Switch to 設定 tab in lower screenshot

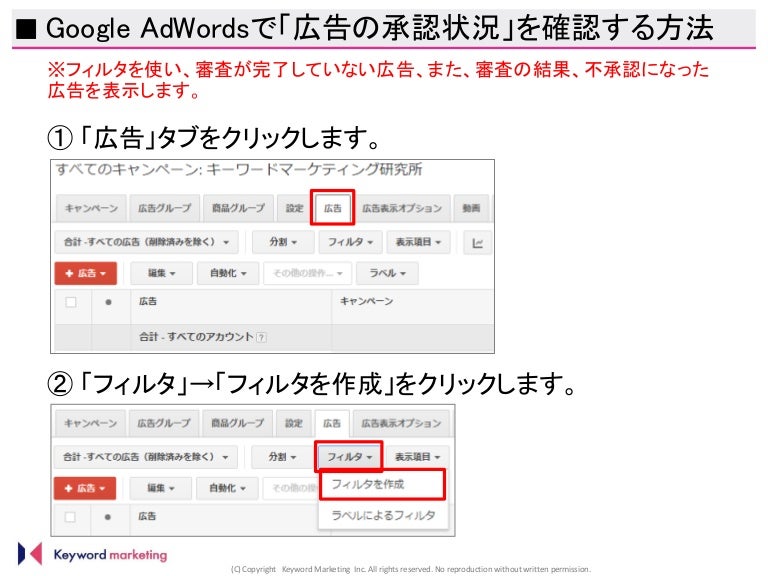(293, 424)
